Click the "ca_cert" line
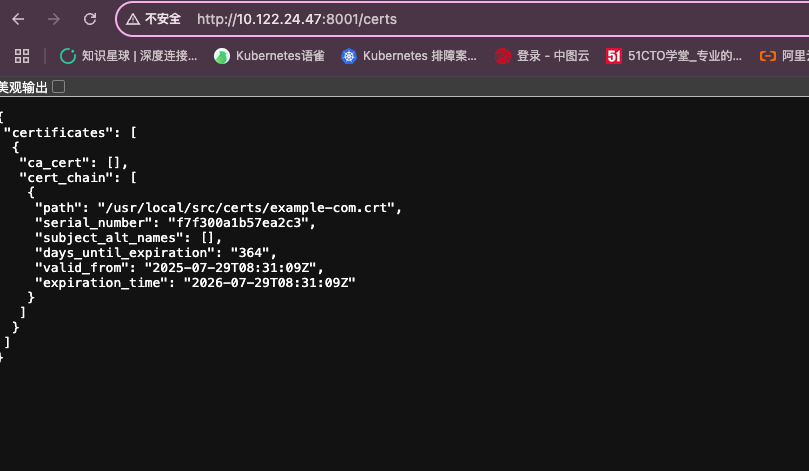Screen dimensions: 809x471 (73, 163)
